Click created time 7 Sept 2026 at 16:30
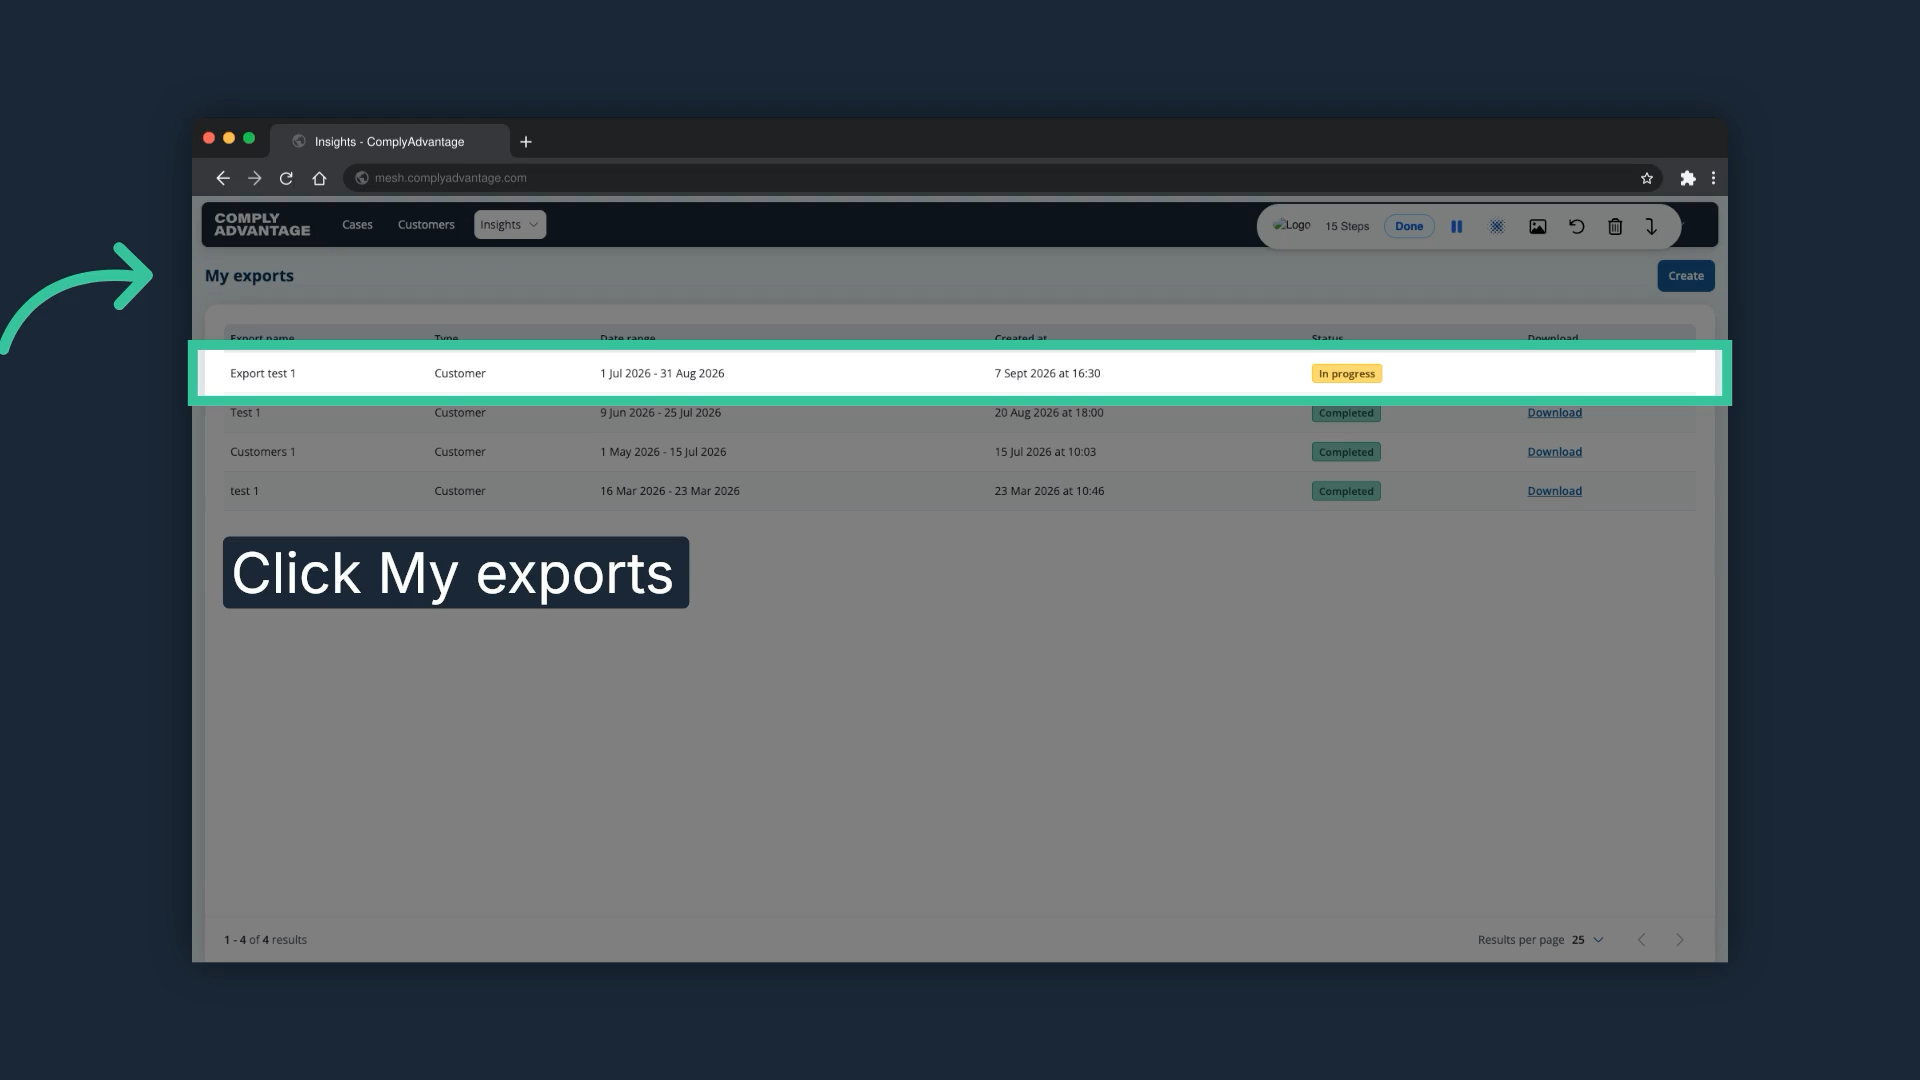The image size is (1920, 1080). point(1047,374)
